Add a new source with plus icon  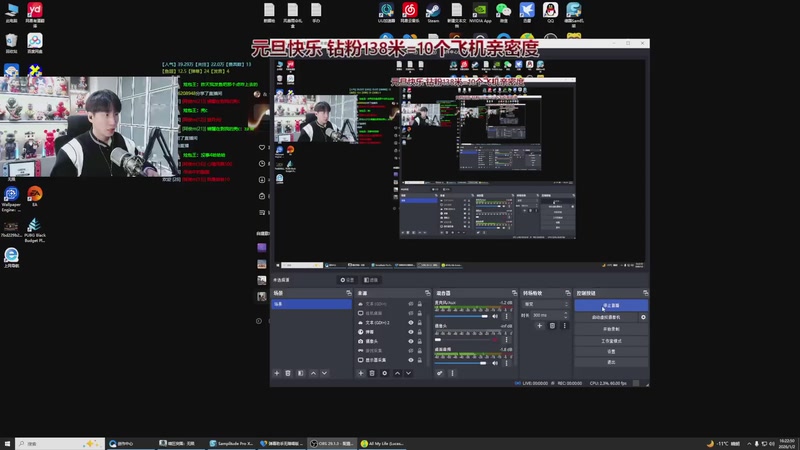click(x=361, y=373)
